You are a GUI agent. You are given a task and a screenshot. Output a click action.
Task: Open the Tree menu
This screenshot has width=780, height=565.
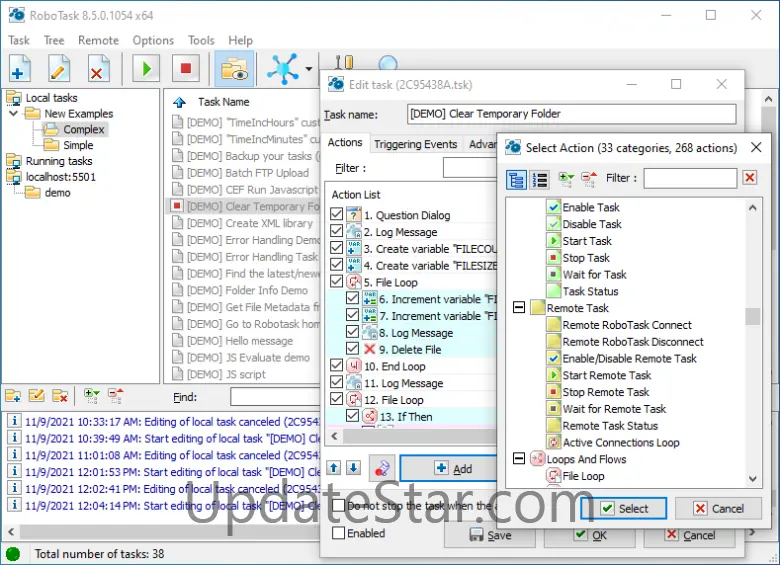pyautogui.click(x=54, y=40)
